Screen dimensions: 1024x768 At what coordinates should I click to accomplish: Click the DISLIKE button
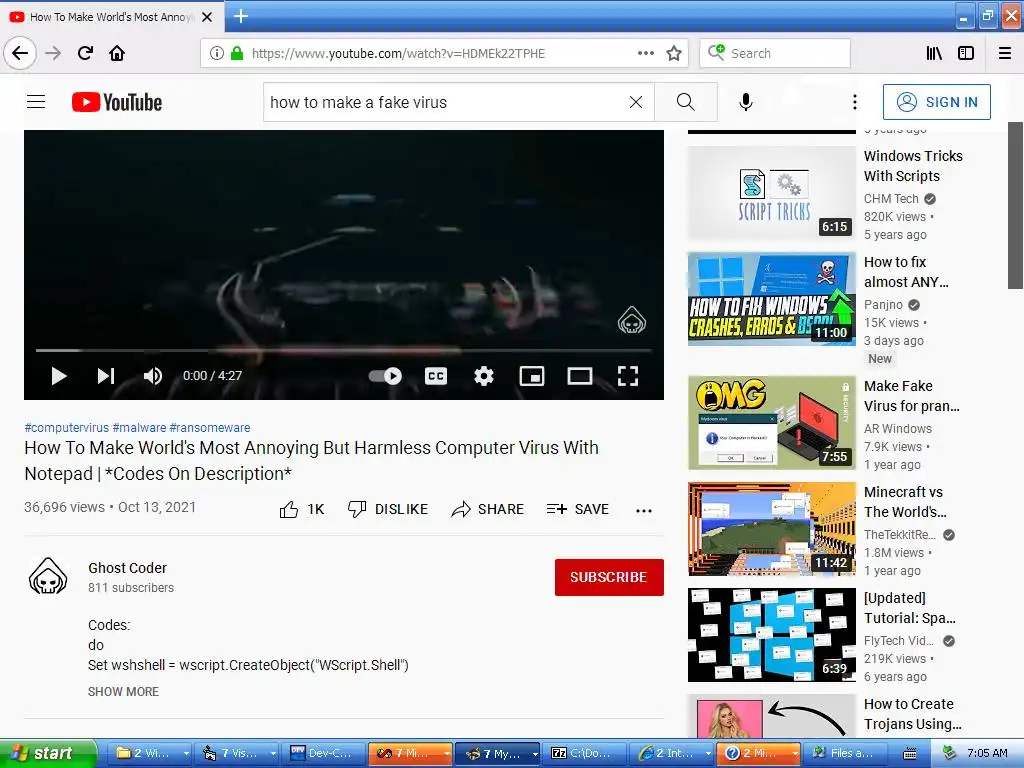[388, 509]
